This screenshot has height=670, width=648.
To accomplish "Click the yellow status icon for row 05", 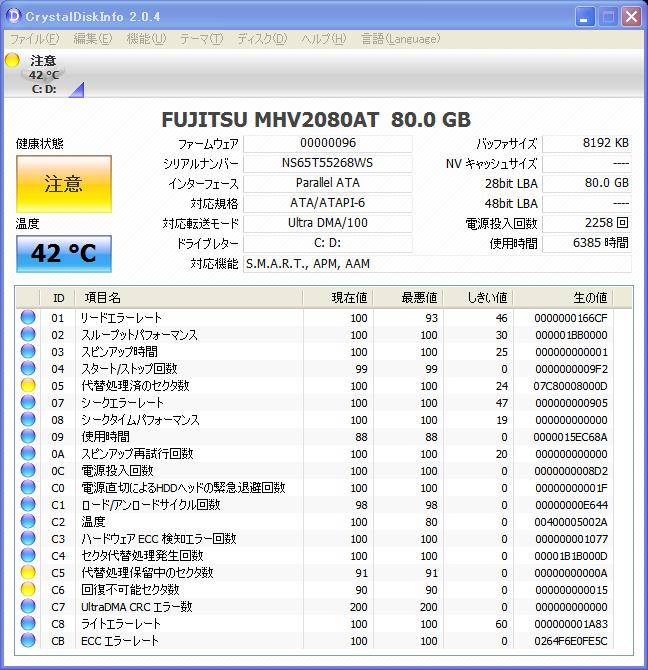I will (28, 385).
